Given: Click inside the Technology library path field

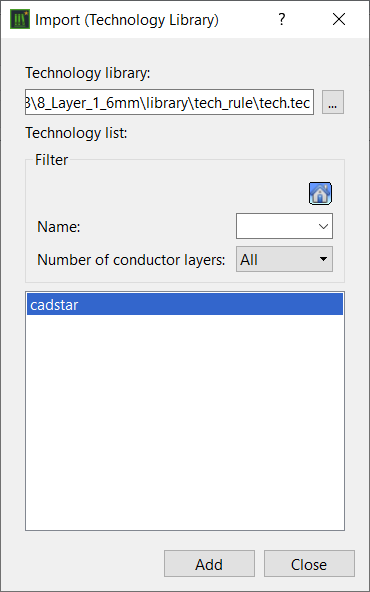Looking at the screenshot, I should coord(170,102).
